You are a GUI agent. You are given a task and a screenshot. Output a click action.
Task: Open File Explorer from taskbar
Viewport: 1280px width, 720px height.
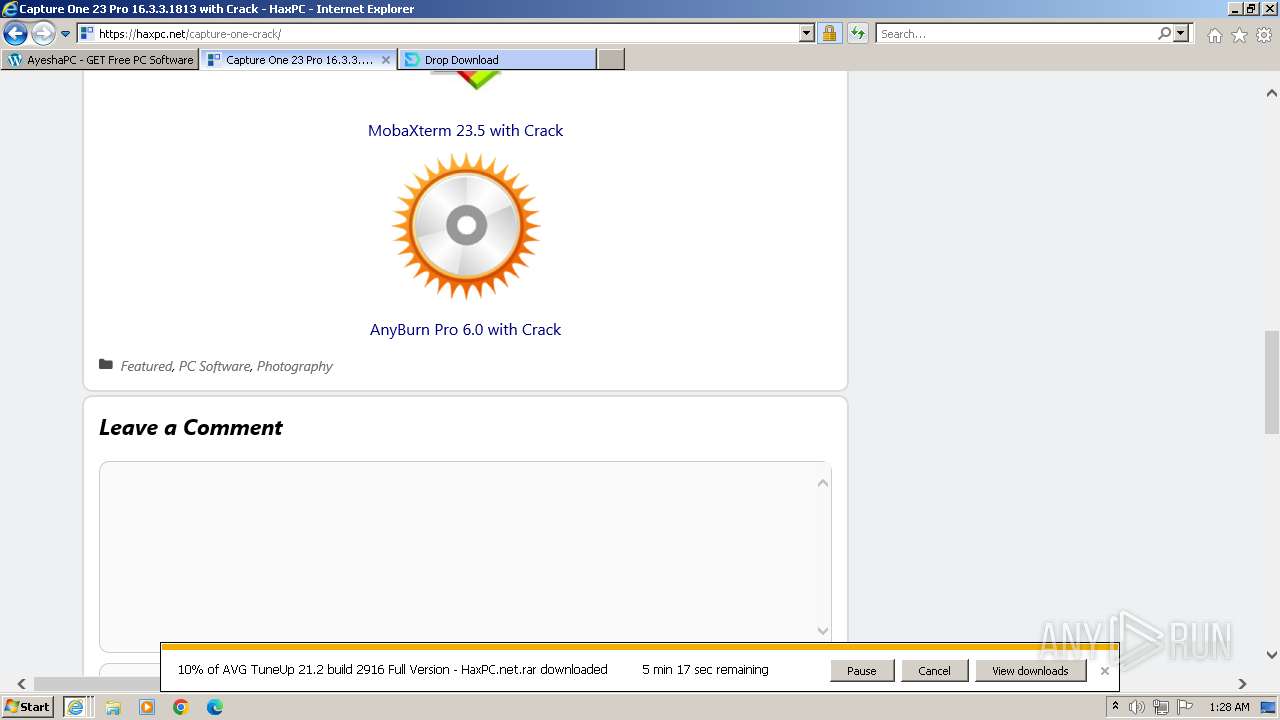113,707
